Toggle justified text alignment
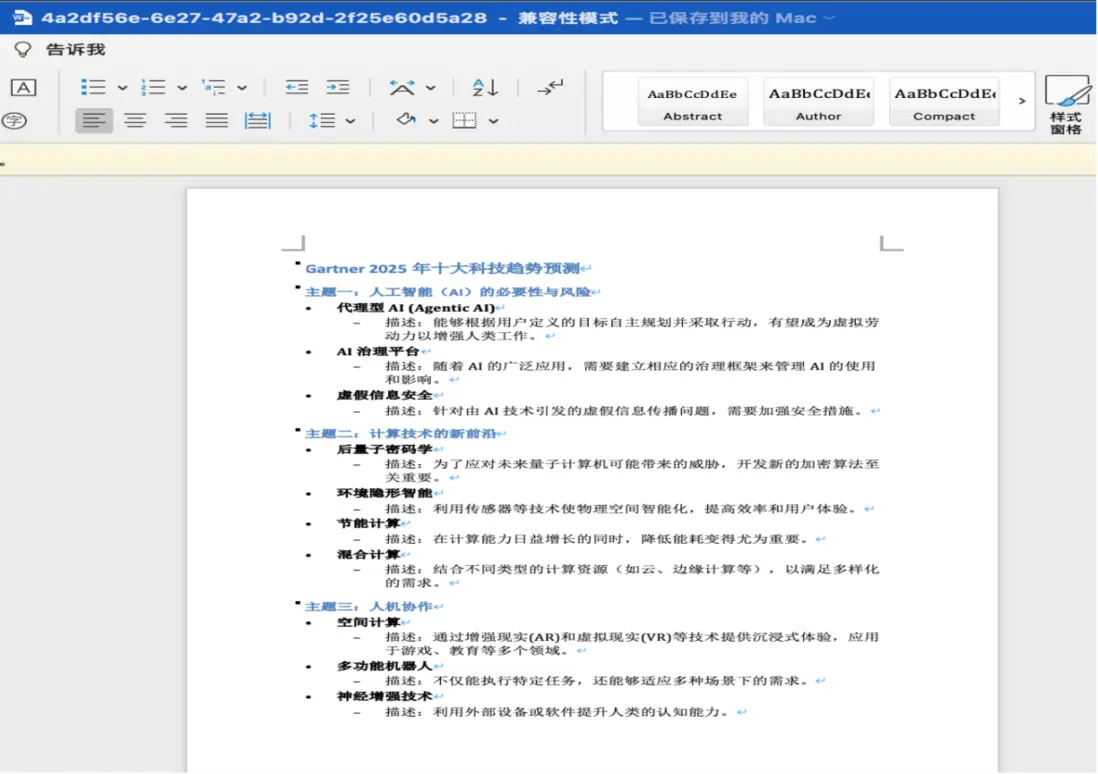The width and height of the screenshot is (1098, 774). tap(217, 121)
